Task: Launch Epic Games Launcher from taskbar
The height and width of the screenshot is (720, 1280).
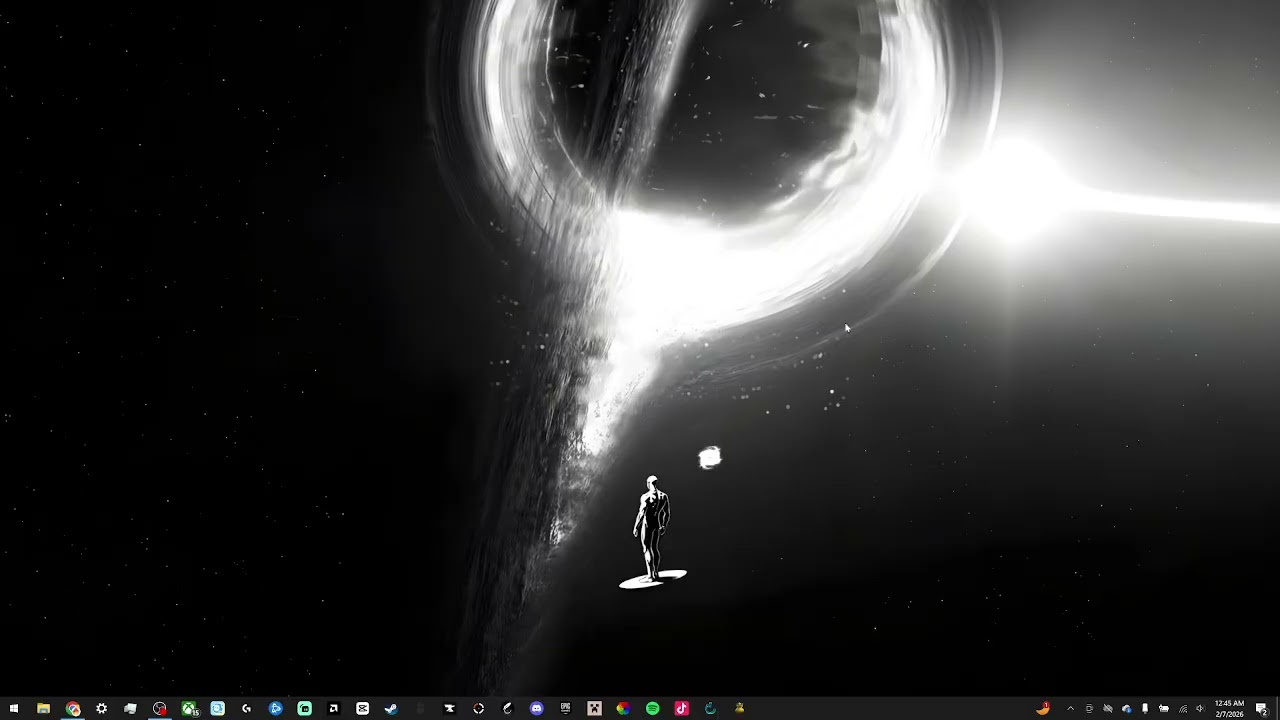Action: point(565,708)
